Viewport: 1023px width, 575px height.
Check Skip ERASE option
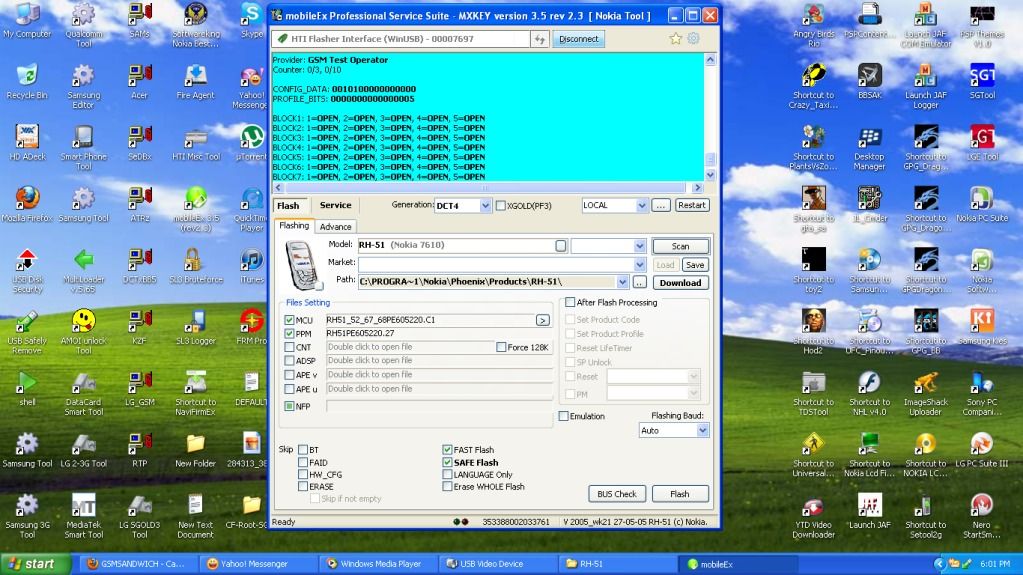(303, 486)
